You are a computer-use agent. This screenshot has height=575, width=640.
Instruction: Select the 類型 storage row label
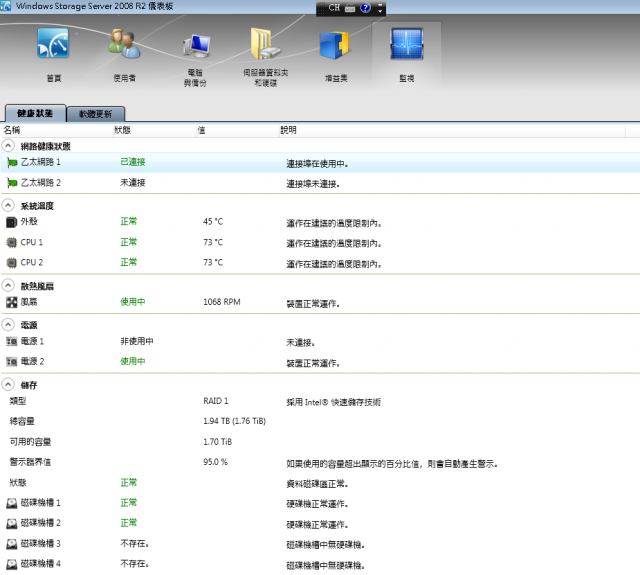click(x=18, y=401)
